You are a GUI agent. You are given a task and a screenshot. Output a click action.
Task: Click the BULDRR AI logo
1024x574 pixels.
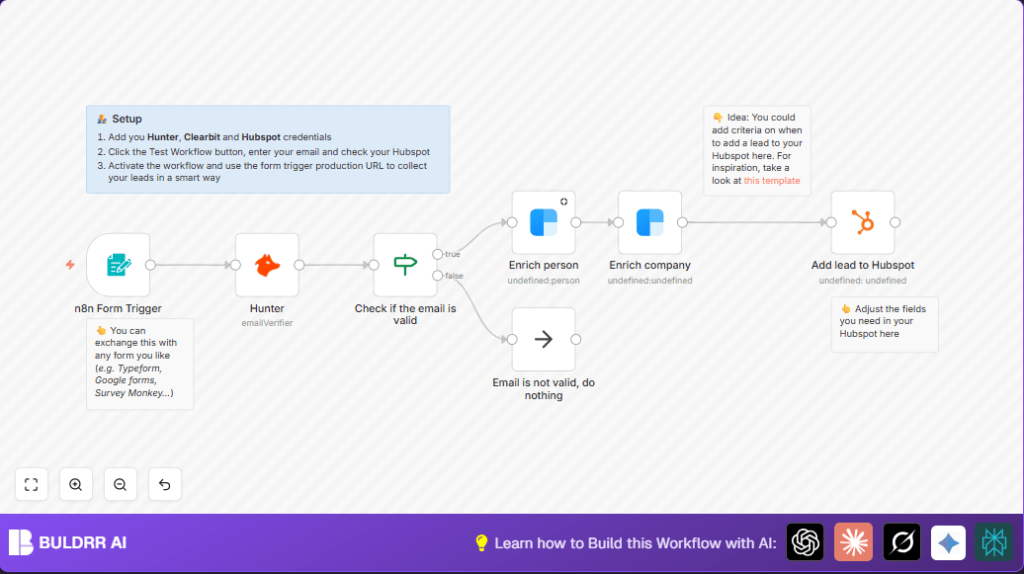coord(67,542)
